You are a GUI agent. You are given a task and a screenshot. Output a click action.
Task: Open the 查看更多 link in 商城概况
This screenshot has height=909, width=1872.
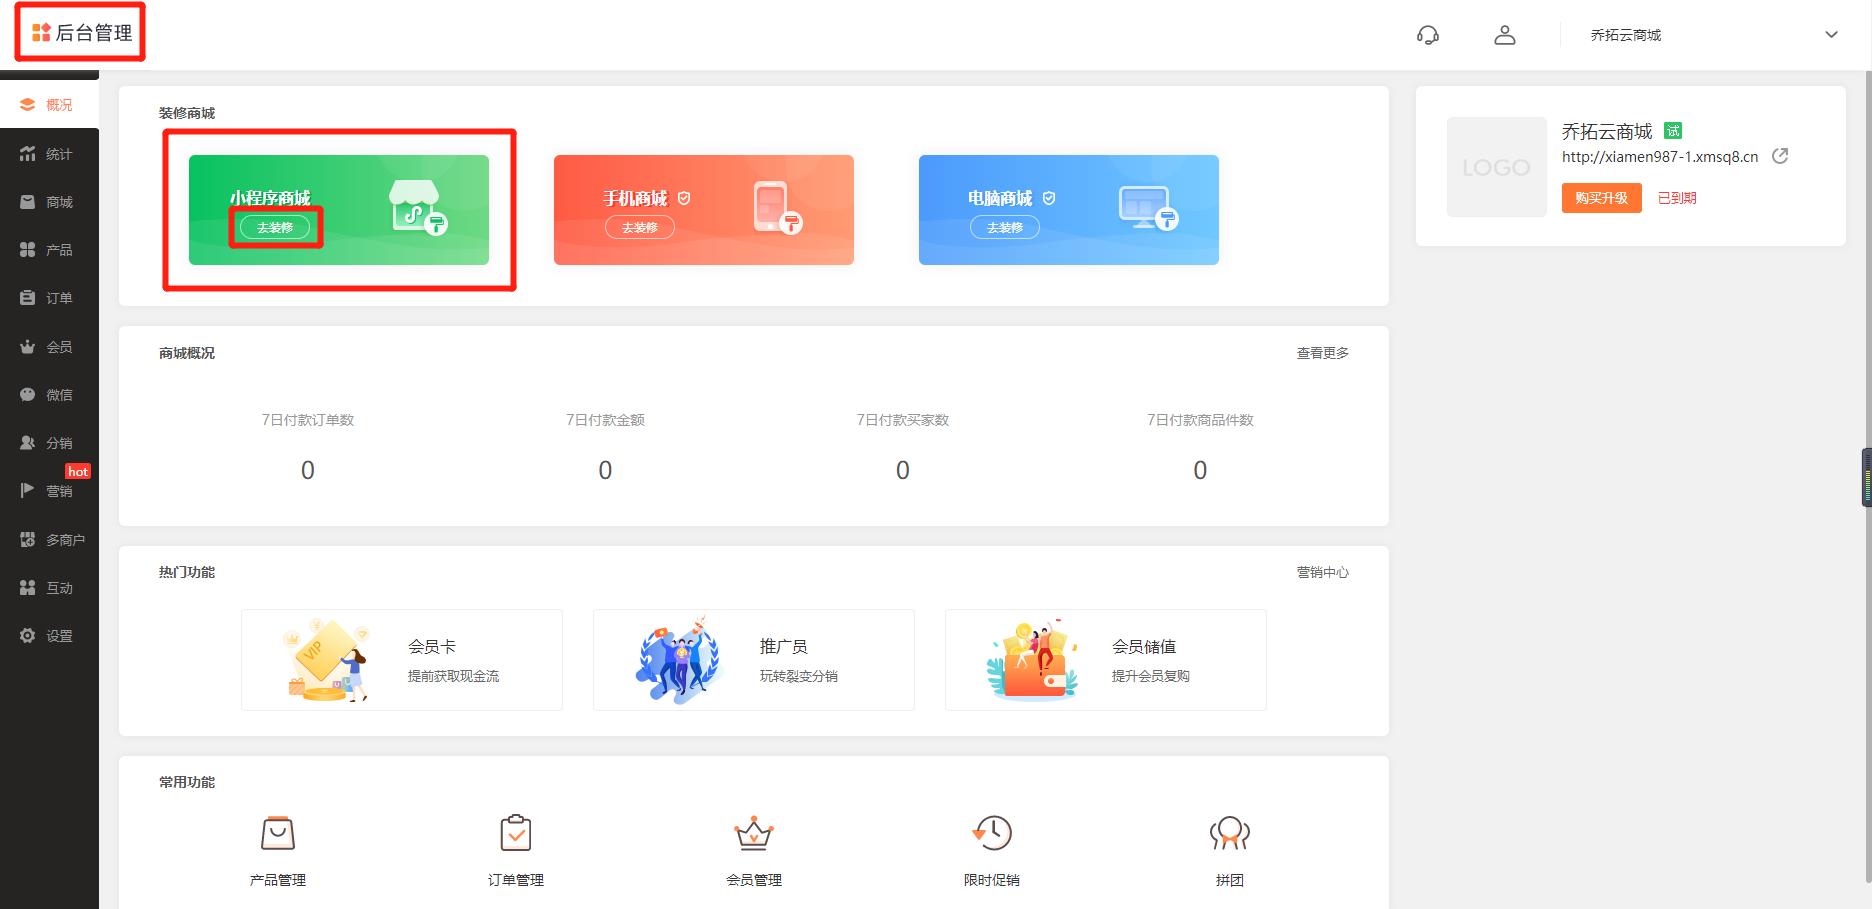1322,352
